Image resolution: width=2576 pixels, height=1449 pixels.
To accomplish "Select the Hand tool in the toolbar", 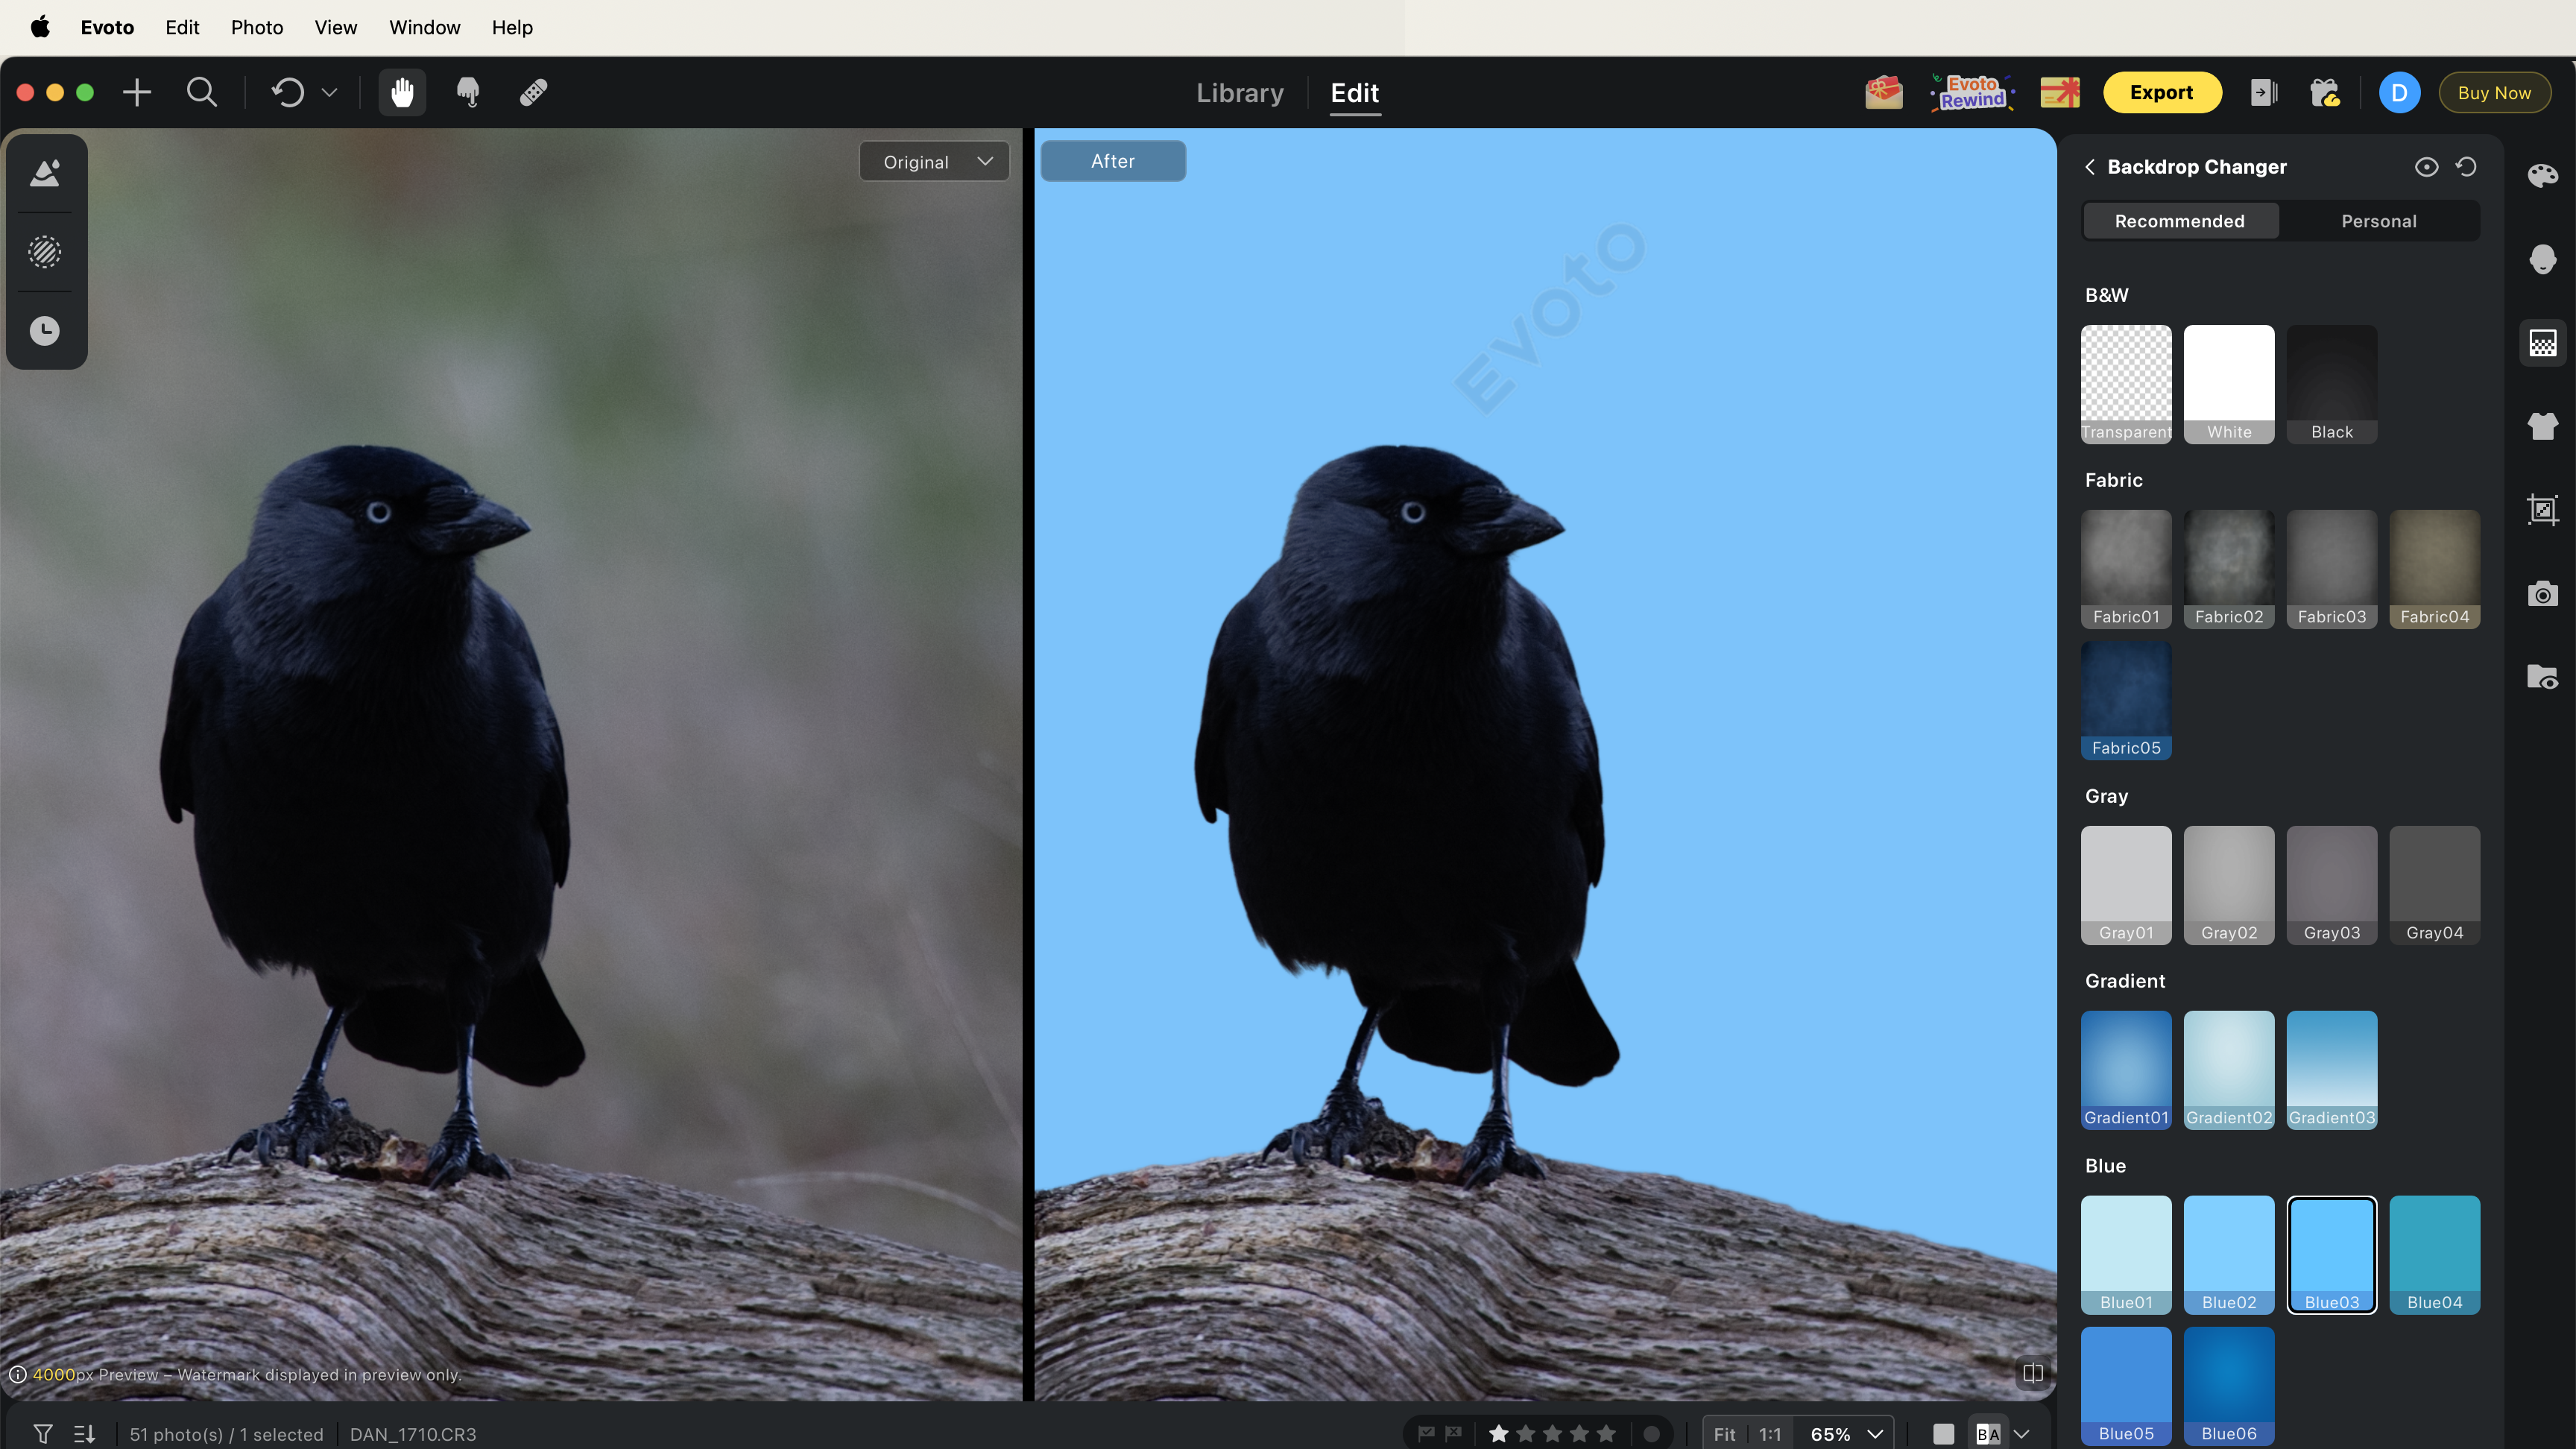I will (402, 92).
